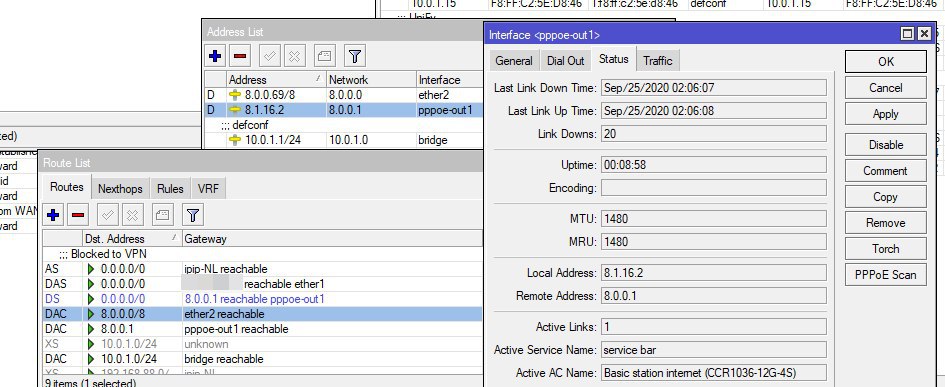Image resolution: width=945 pixels, height=387 pixels.
Task: Sort by Network column header
Action: coord(370,80)
